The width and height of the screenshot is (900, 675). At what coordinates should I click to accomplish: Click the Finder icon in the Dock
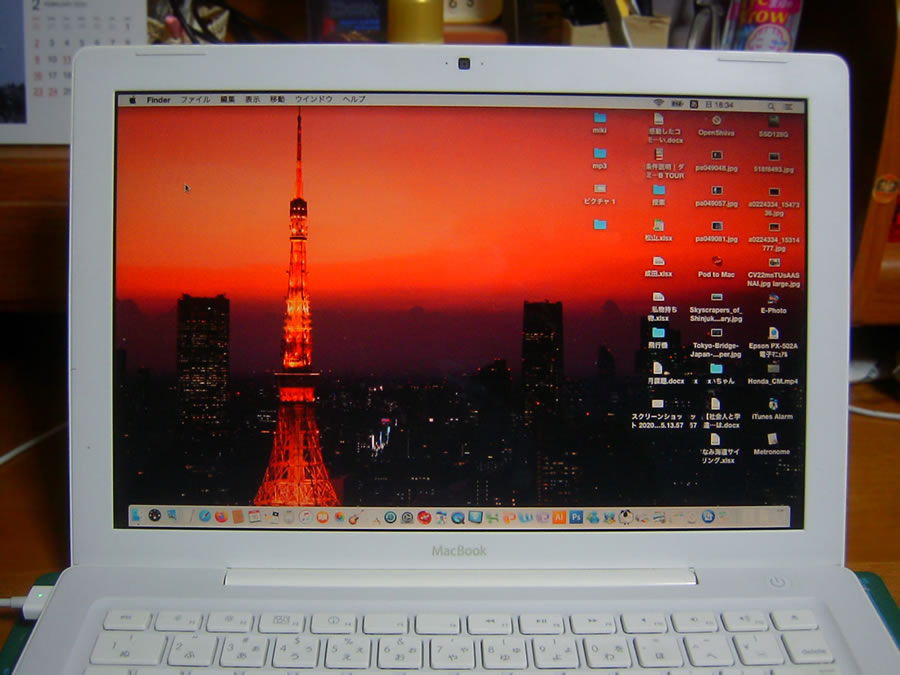coord(135,516)
